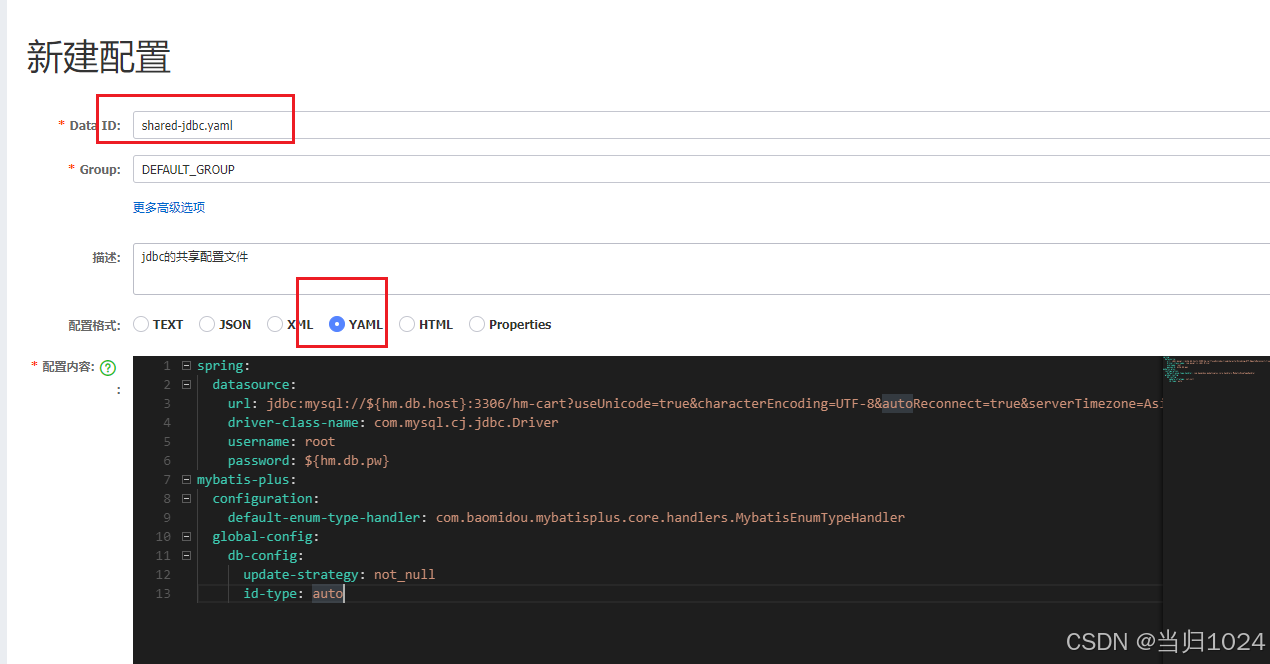Collapse the spring: block on line 1
Screen dimensions: 1270x664
[186, 366]
